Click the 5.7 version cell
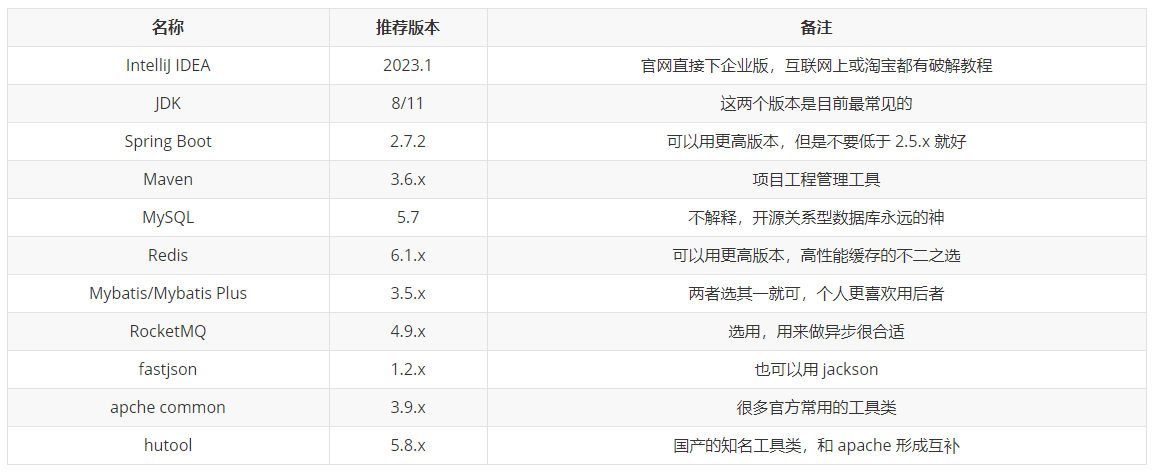 point(408,217)
